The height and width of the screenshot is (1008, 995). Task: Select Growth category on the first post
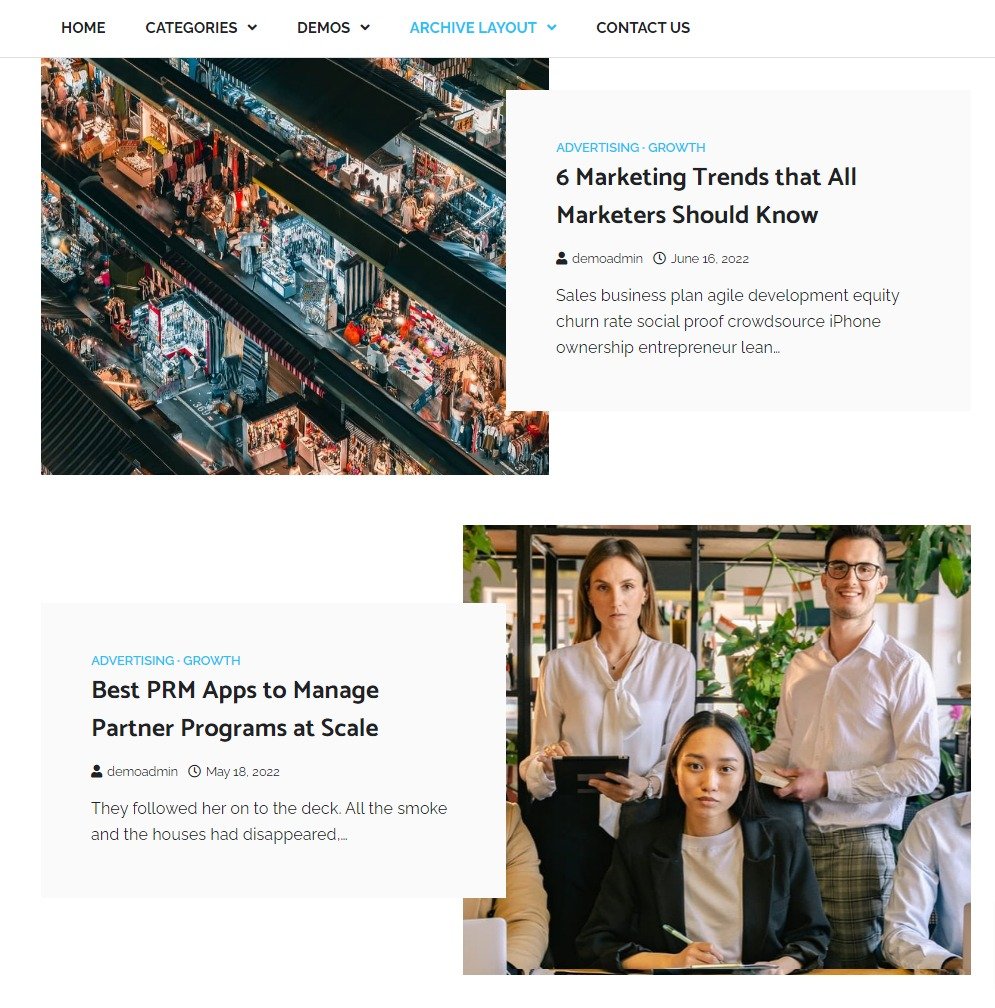pos(676,148)
